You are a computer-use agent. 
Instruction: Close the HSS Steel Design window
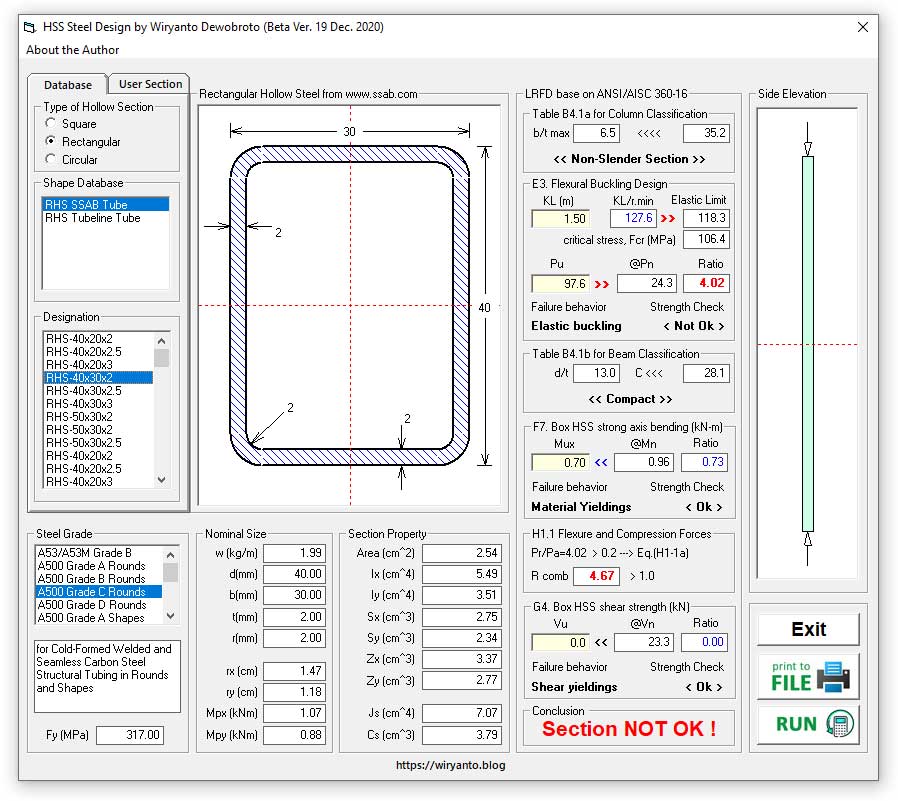(x=862, y=28)
